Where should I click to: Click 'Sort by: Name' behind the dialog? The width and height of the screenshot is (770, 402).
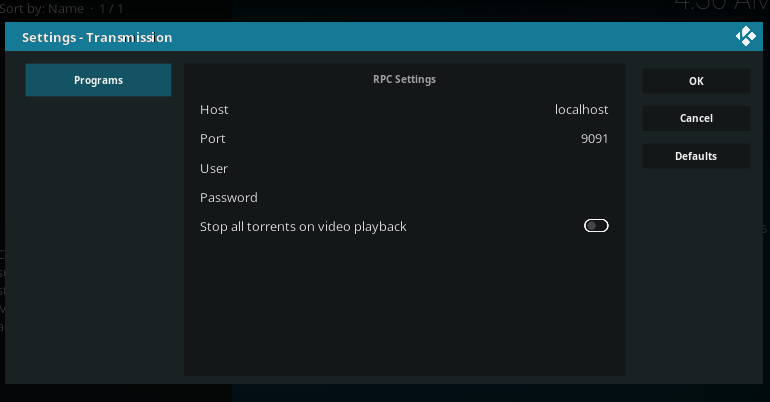pos(41,7)
